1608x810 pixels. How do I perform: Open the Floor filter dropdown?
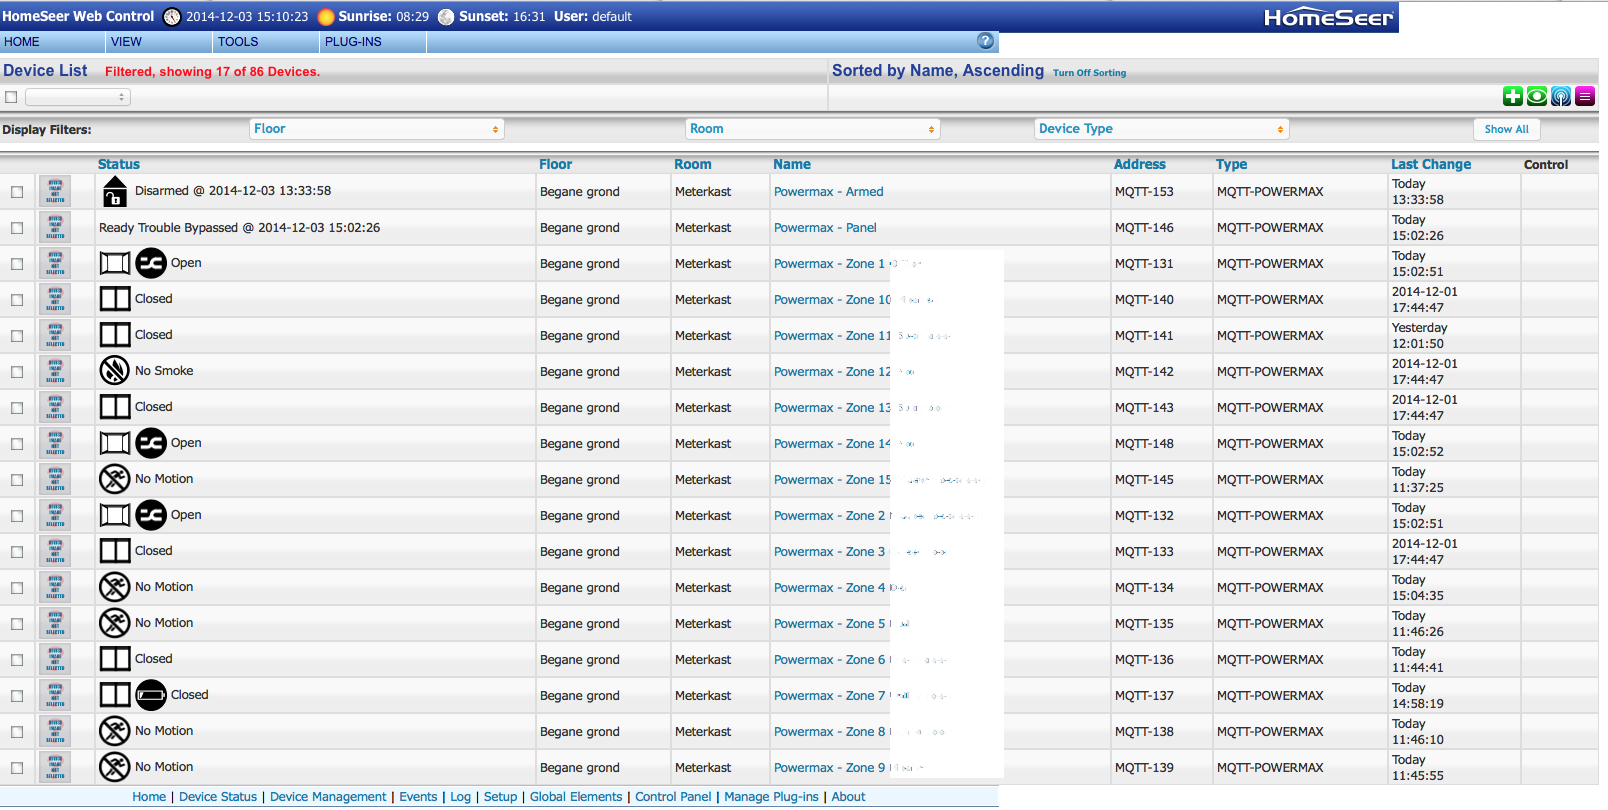[x=376, y=129]
